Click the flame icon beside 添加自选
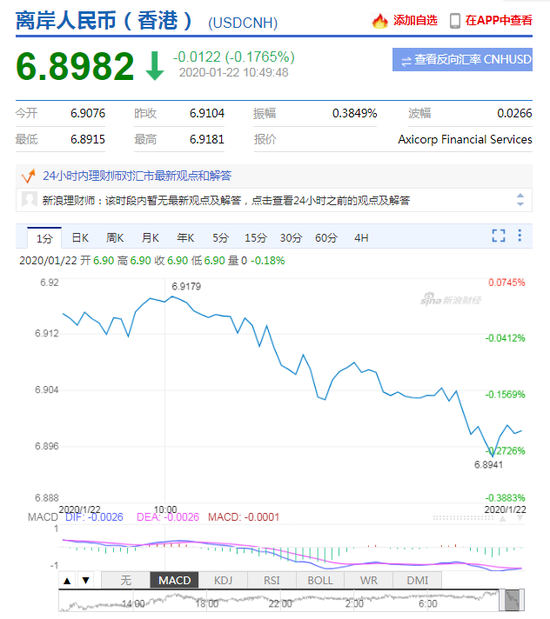 (380, 21)
